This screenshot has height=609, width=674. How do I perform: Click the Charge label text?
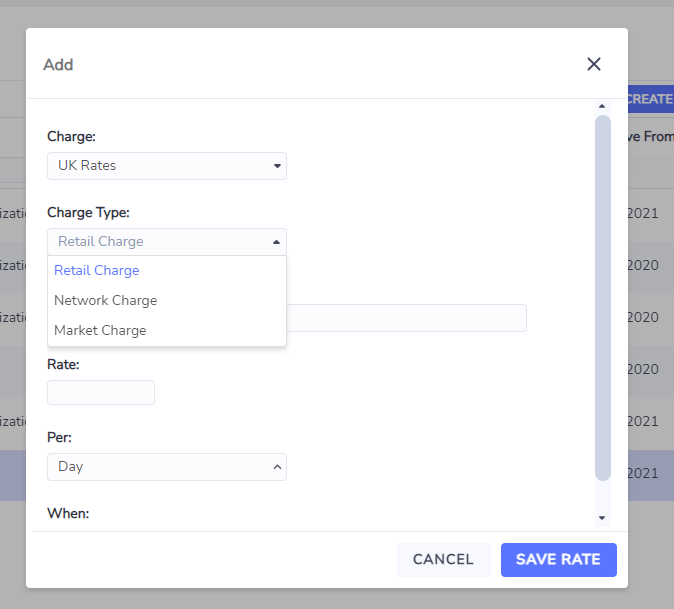coord(71,136)
